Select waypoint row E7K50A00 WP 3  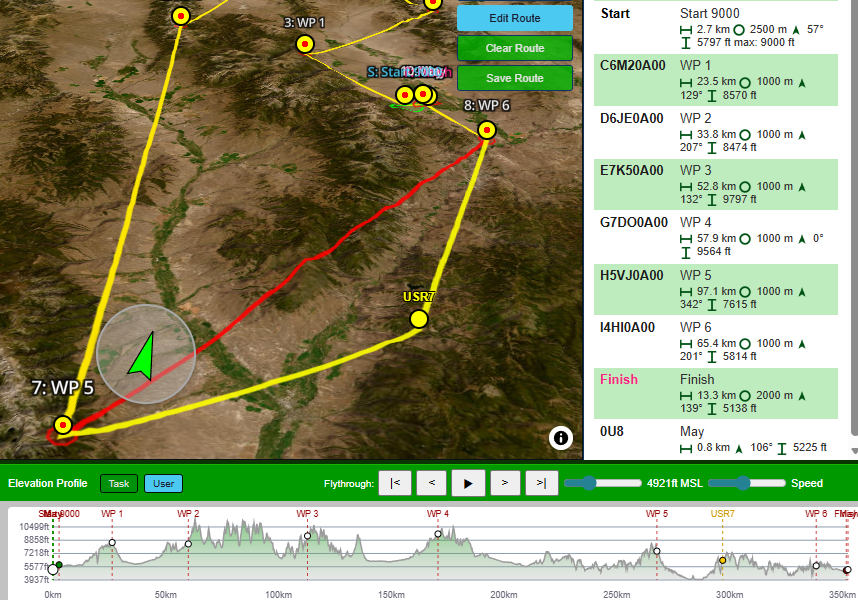[x=716, y=184]
